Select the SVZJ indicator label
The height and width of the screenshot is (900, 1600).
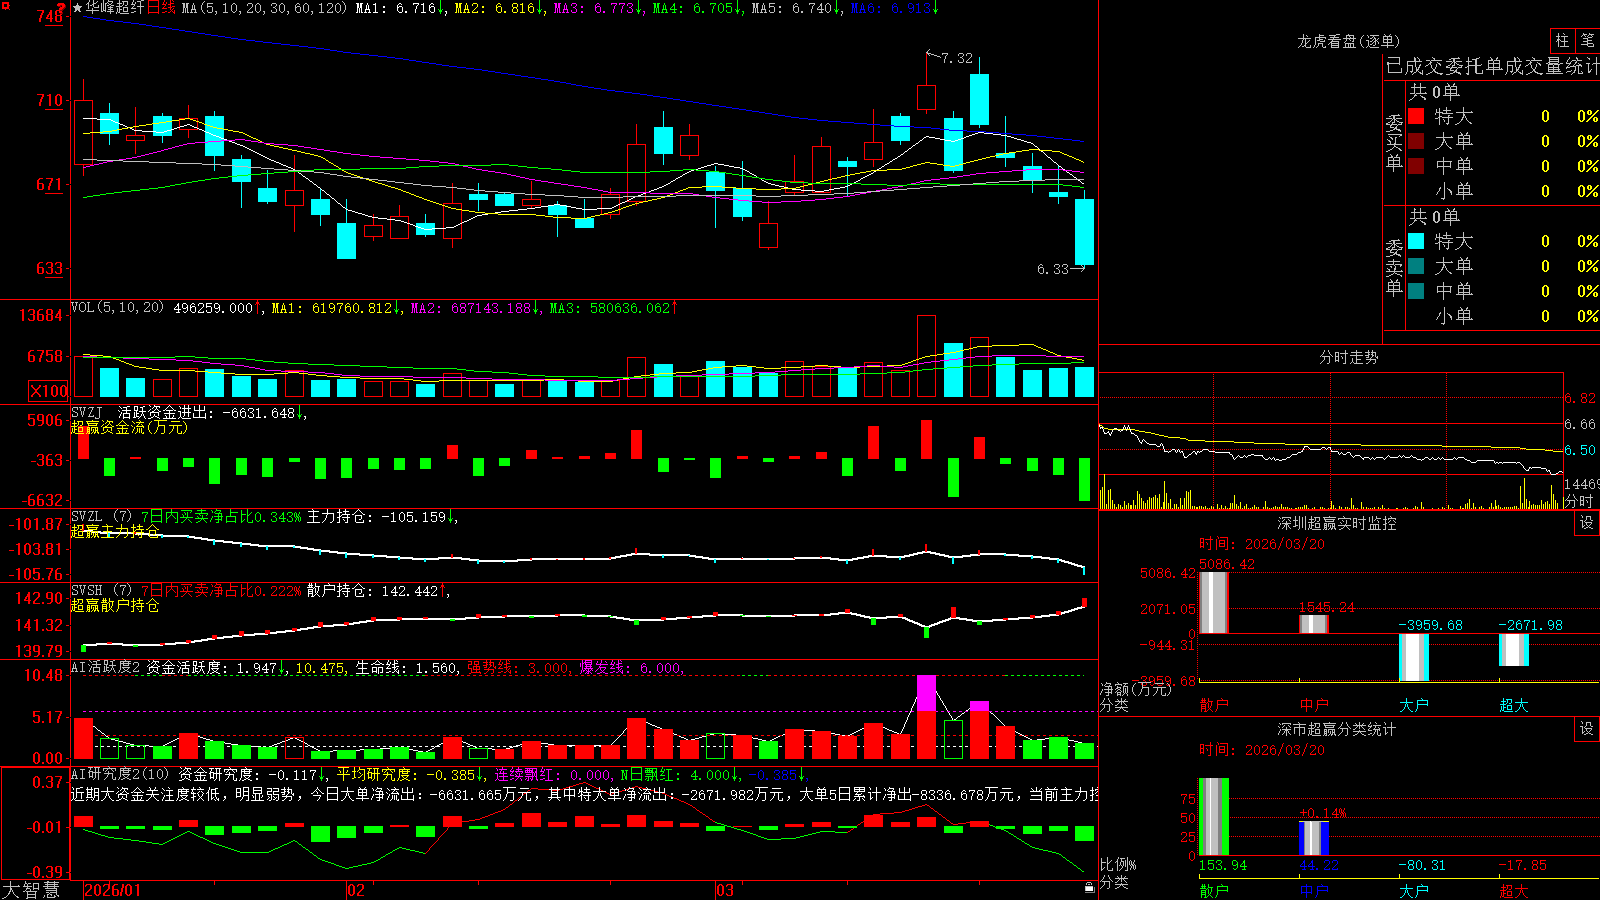coord(87,412)
